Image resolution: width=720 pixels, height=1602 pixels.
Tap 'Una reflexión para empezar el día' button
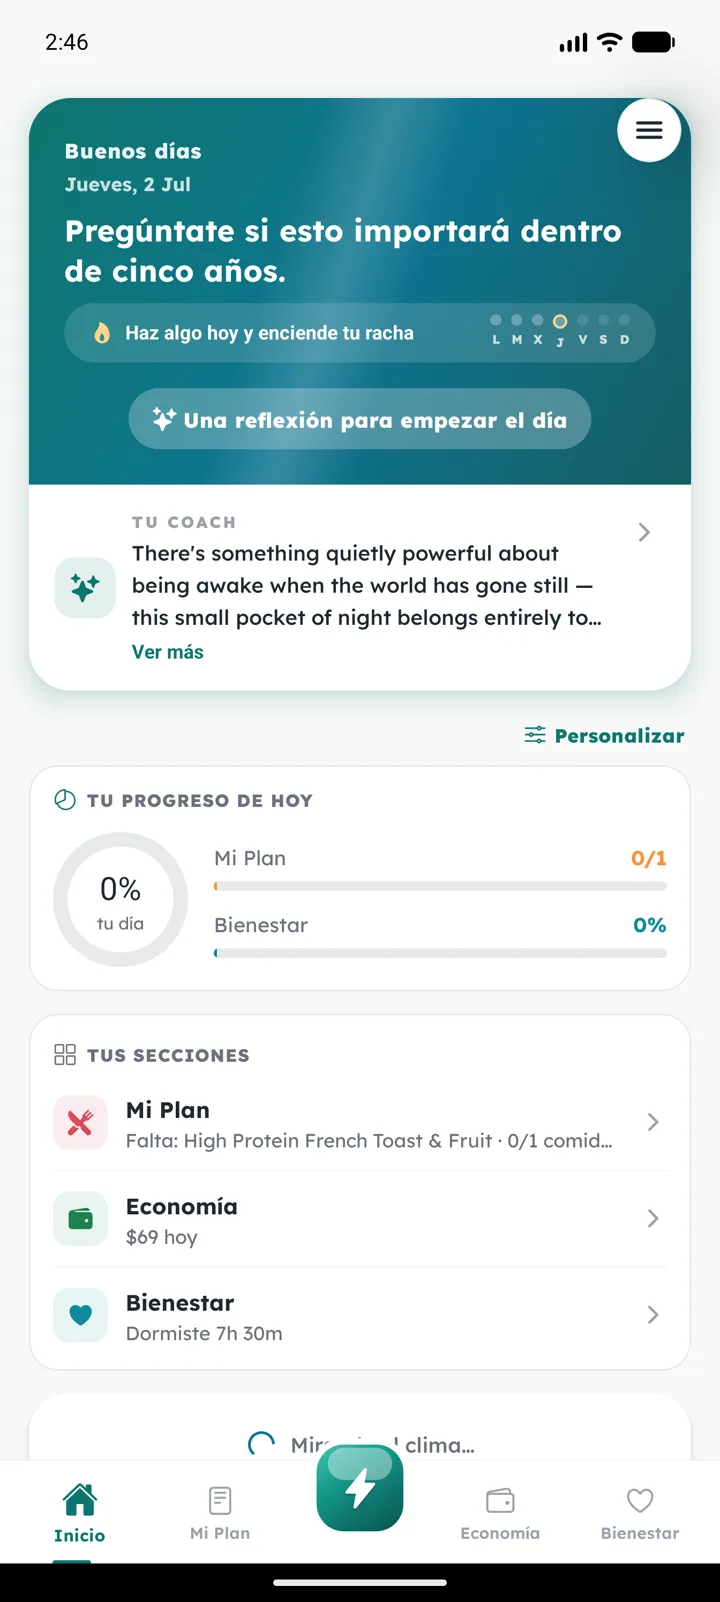point(360,419)
